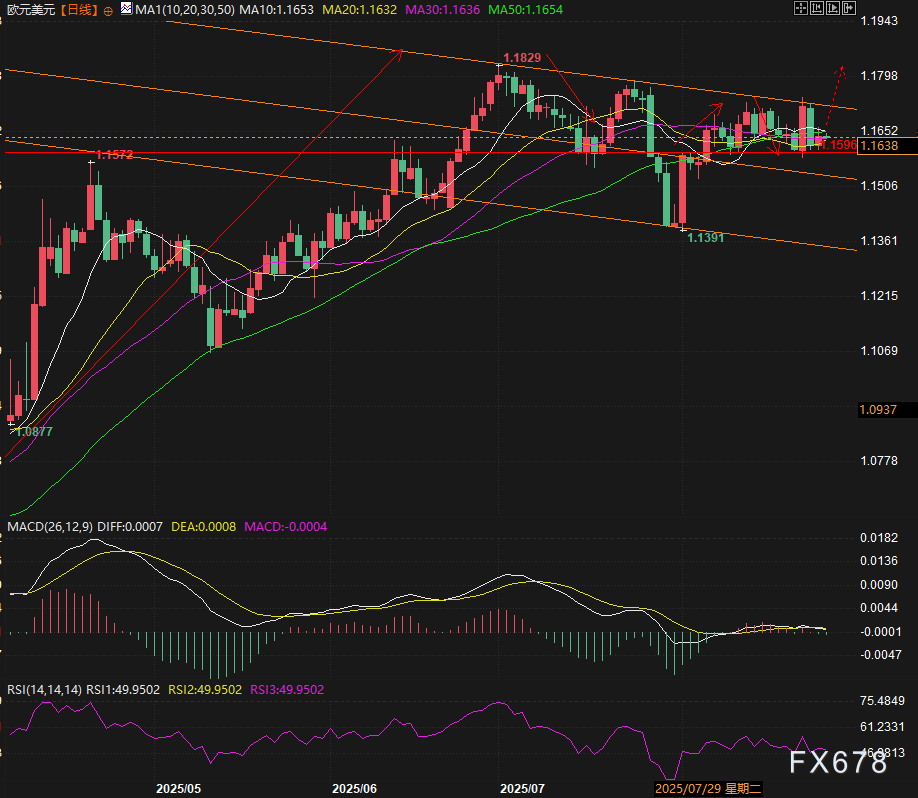
Task: Click the orange circled-plus icon beside 日线
Action: (x=108, y=9)
